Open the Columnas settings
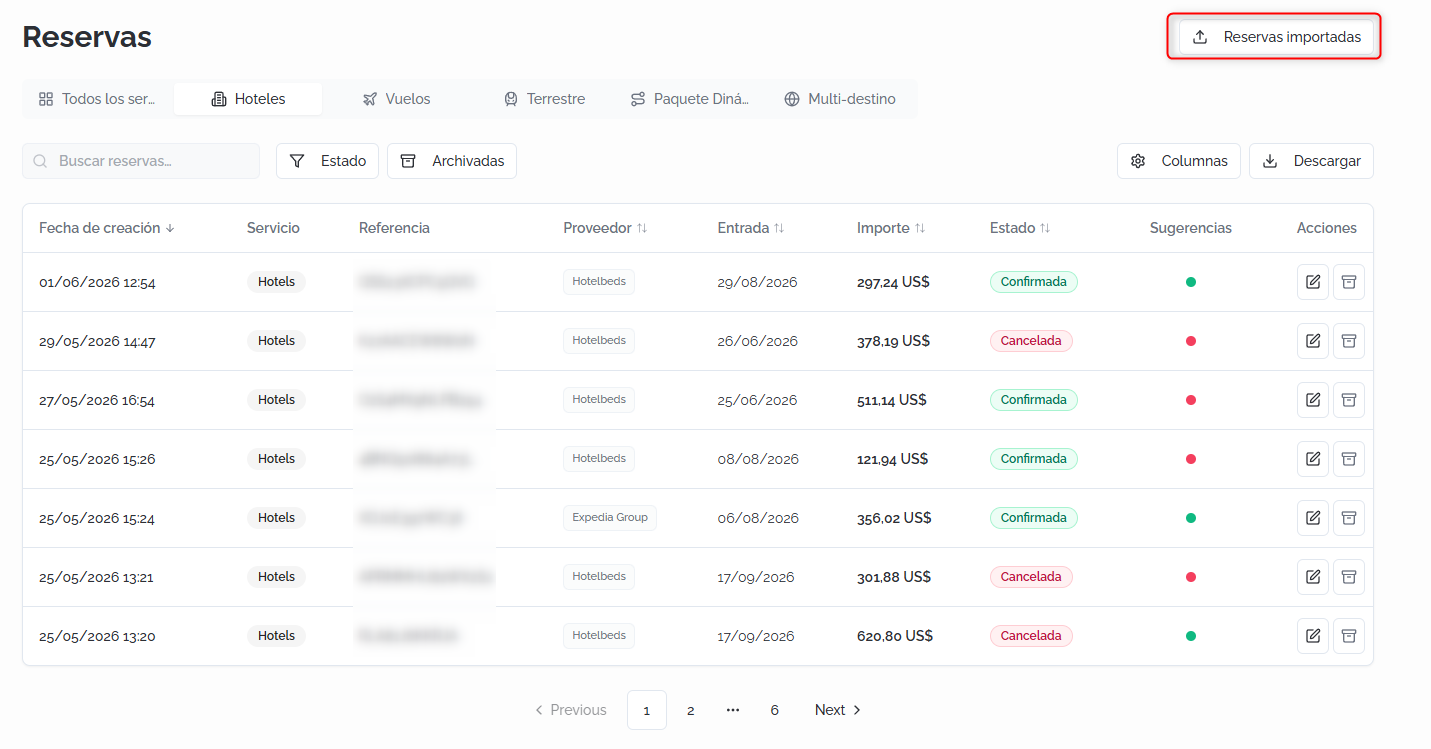 (x=1179, y=161)
